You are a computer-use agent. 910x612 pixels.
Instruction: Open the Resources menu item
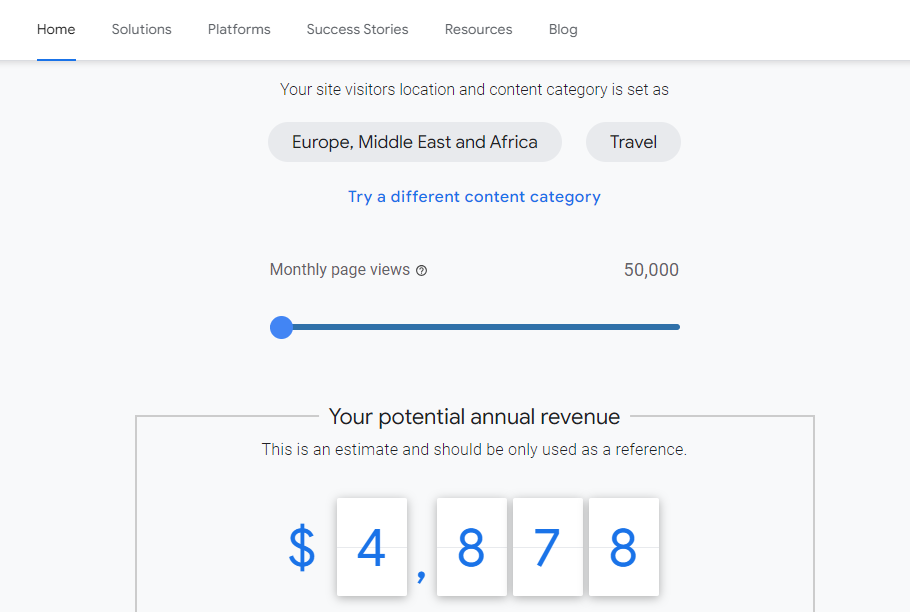[479, 30]
